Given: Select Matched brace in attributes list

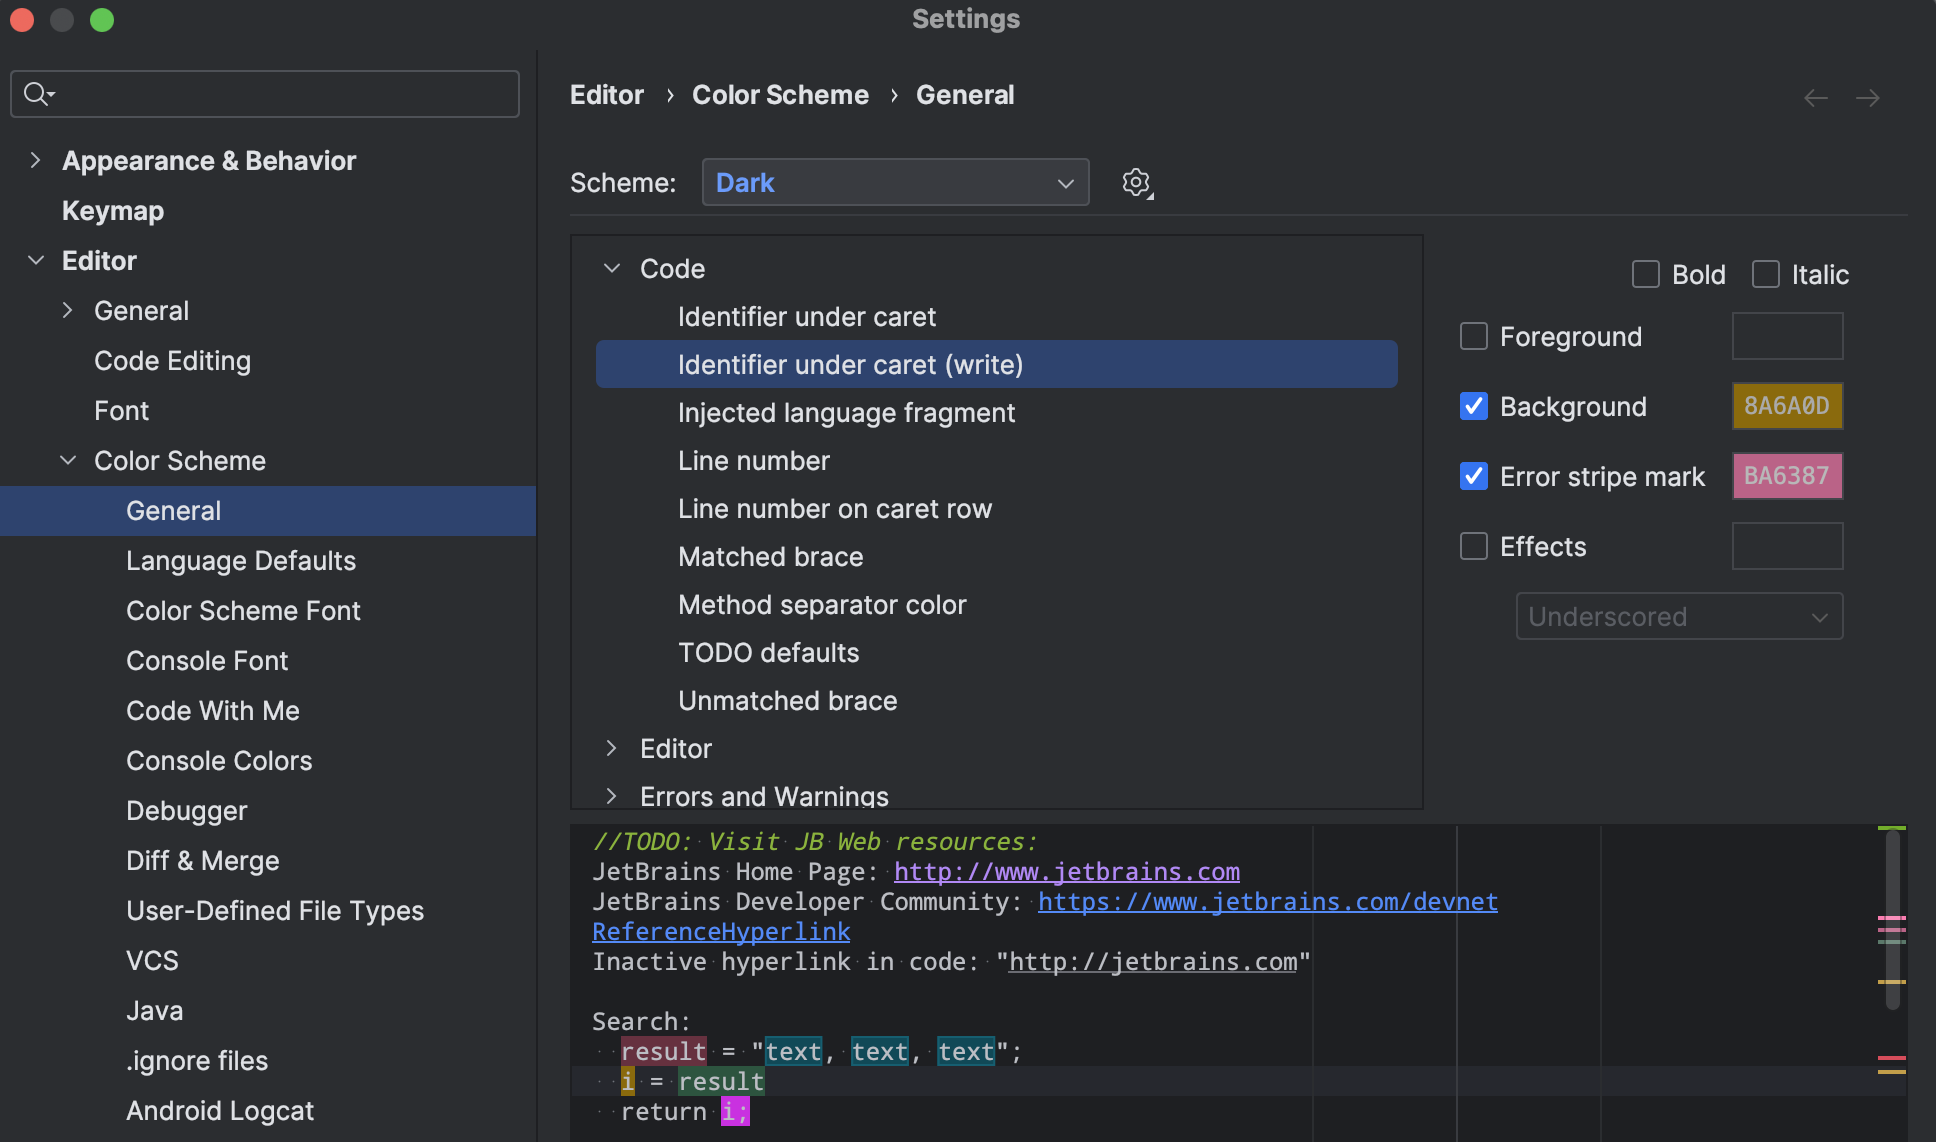Looking at the screenshot, I should point(770,556).
